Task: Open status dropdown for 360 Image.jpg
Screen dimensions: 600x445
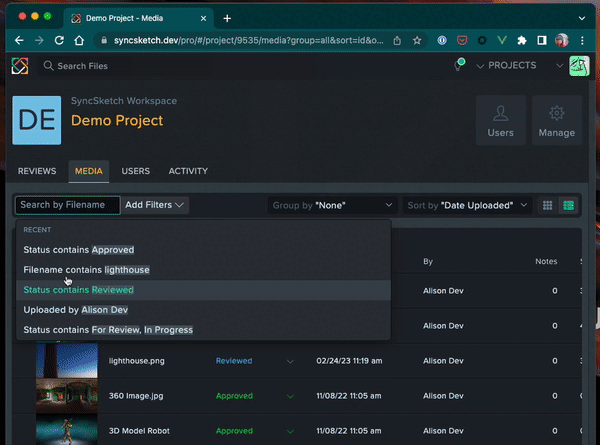Action: [290, 396]
